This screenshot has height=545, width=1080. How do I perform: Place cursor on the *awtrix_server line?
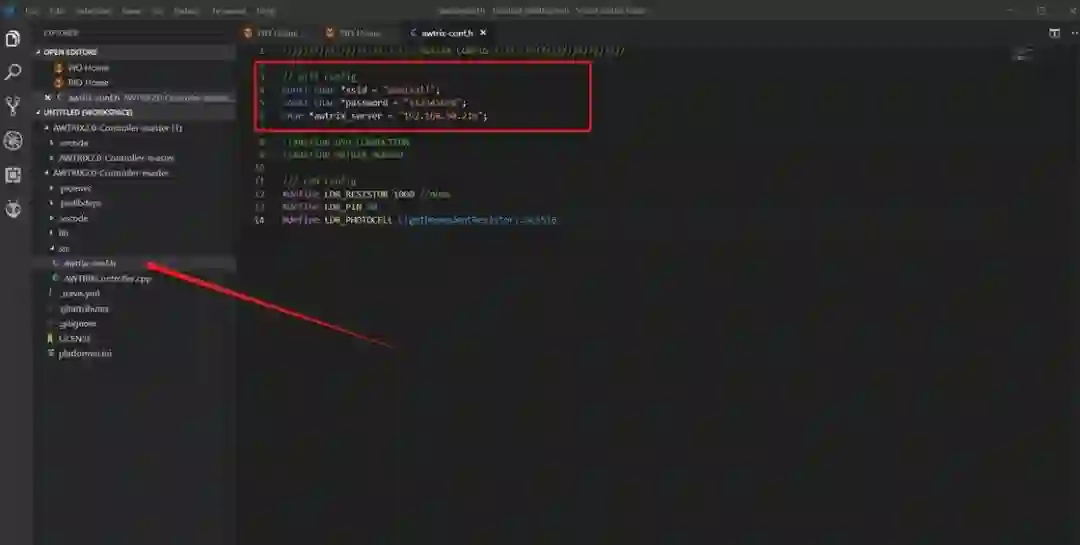[x=384, y=116]
